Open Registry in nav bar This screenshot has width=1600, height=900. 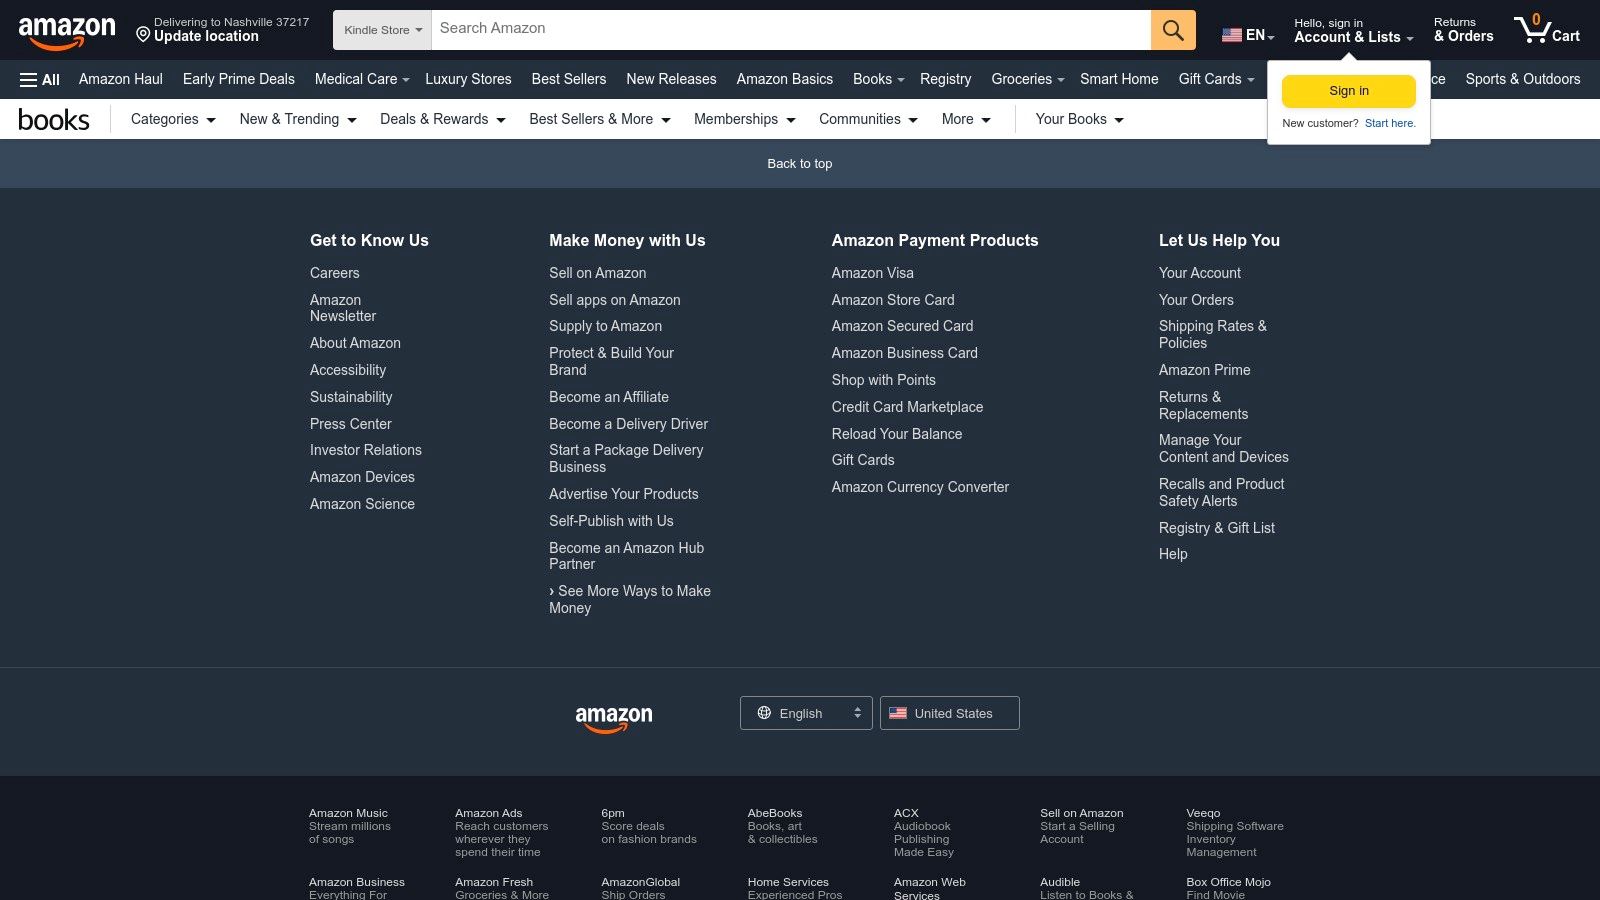click(946, 79)
